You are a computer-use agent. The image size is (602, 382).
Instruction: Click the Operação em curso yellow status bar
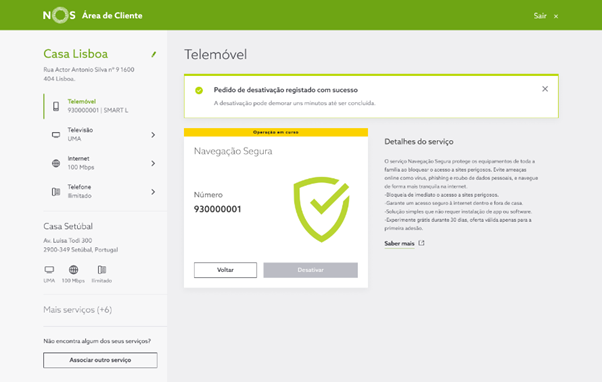tap(276, 132)
